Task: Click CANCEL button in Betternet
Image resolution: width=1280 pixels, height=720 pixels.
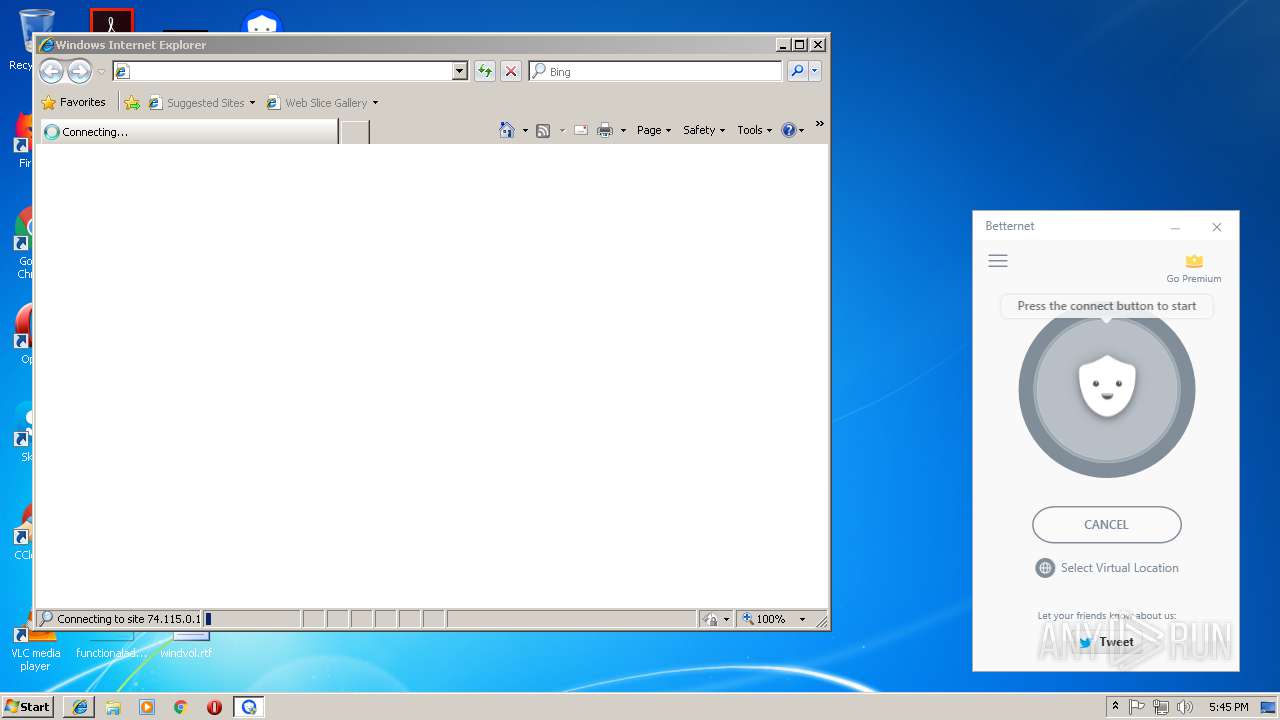Action: click(1107, 524)
